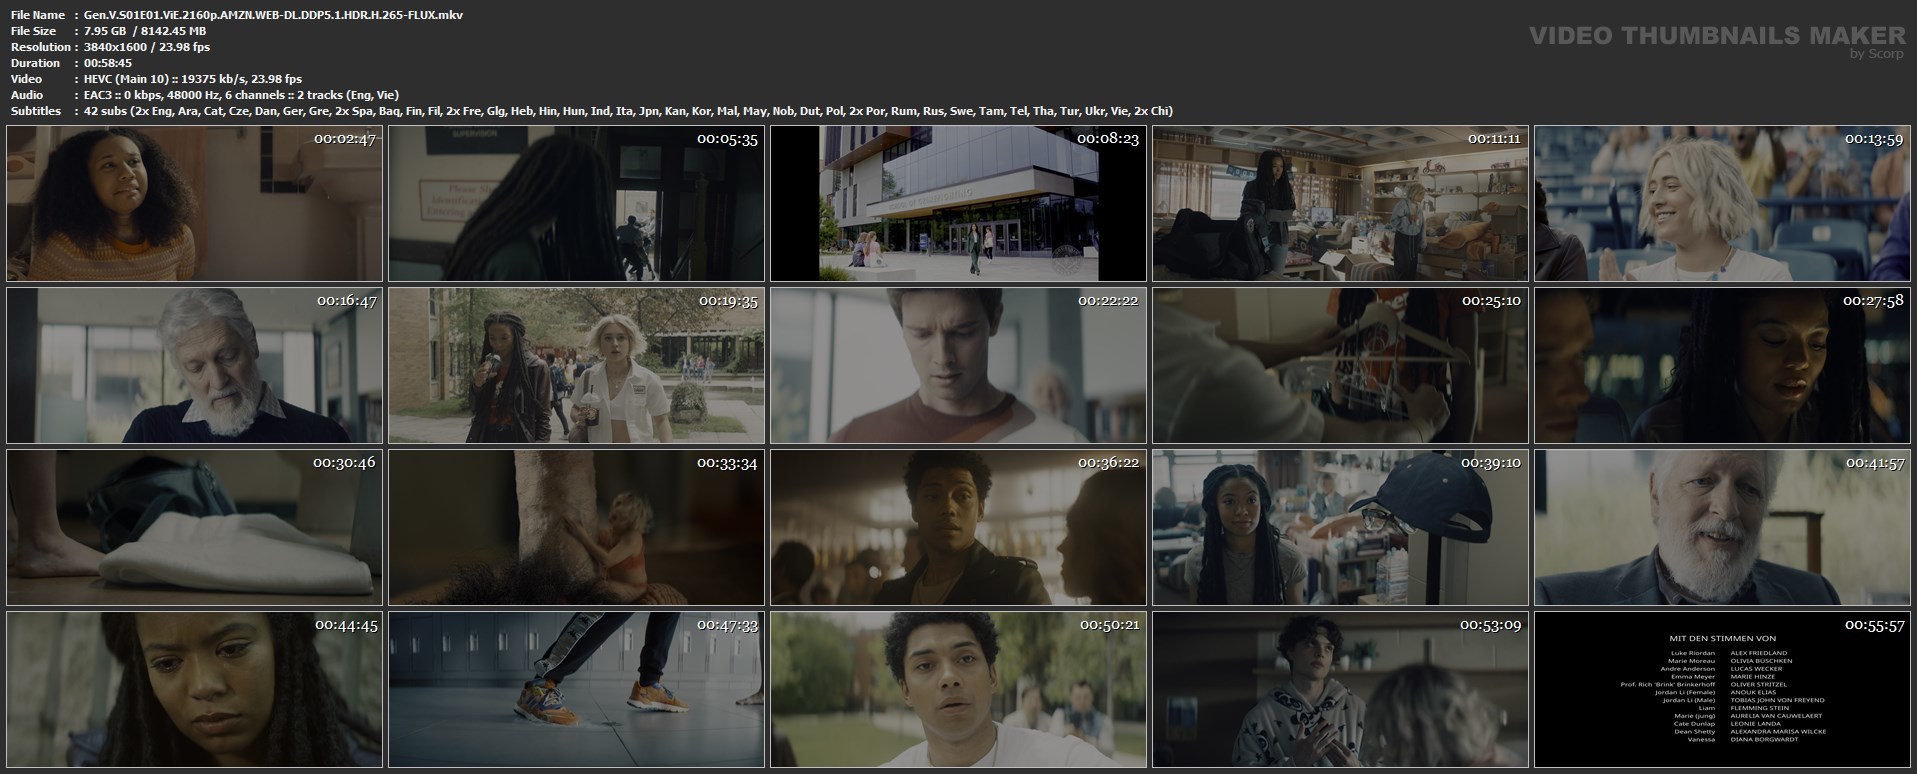
Task: Select the credits frame at 00:55:57
Action: point(1722,689)
